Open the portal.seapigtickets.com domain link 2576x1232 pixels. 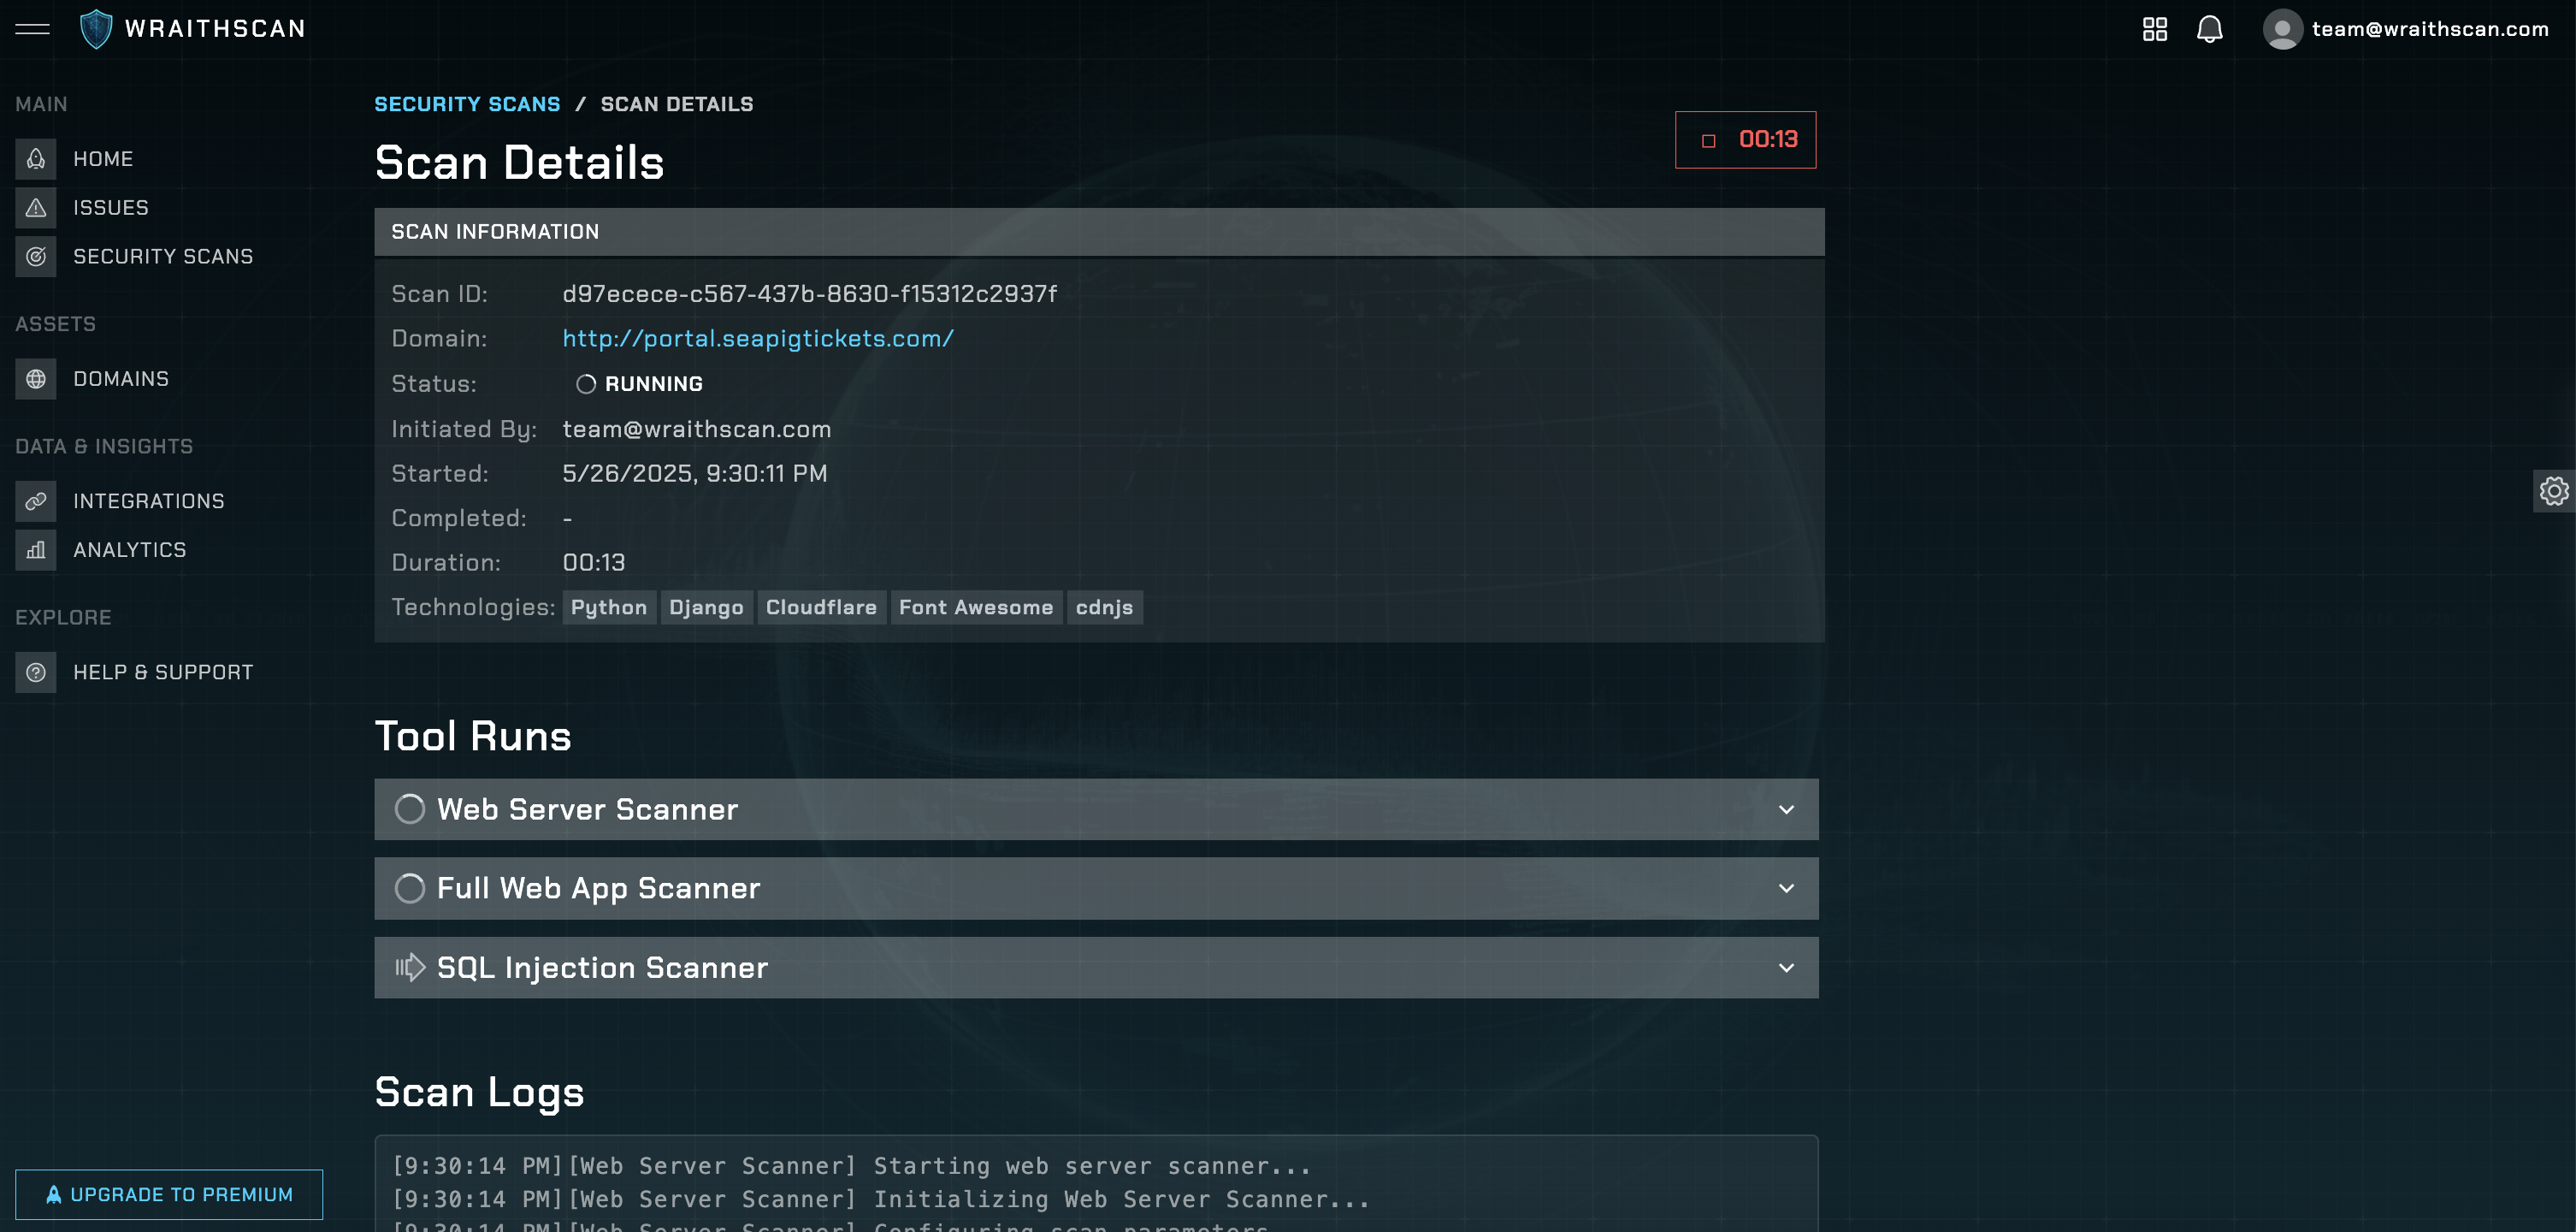(x=758, y=338)
